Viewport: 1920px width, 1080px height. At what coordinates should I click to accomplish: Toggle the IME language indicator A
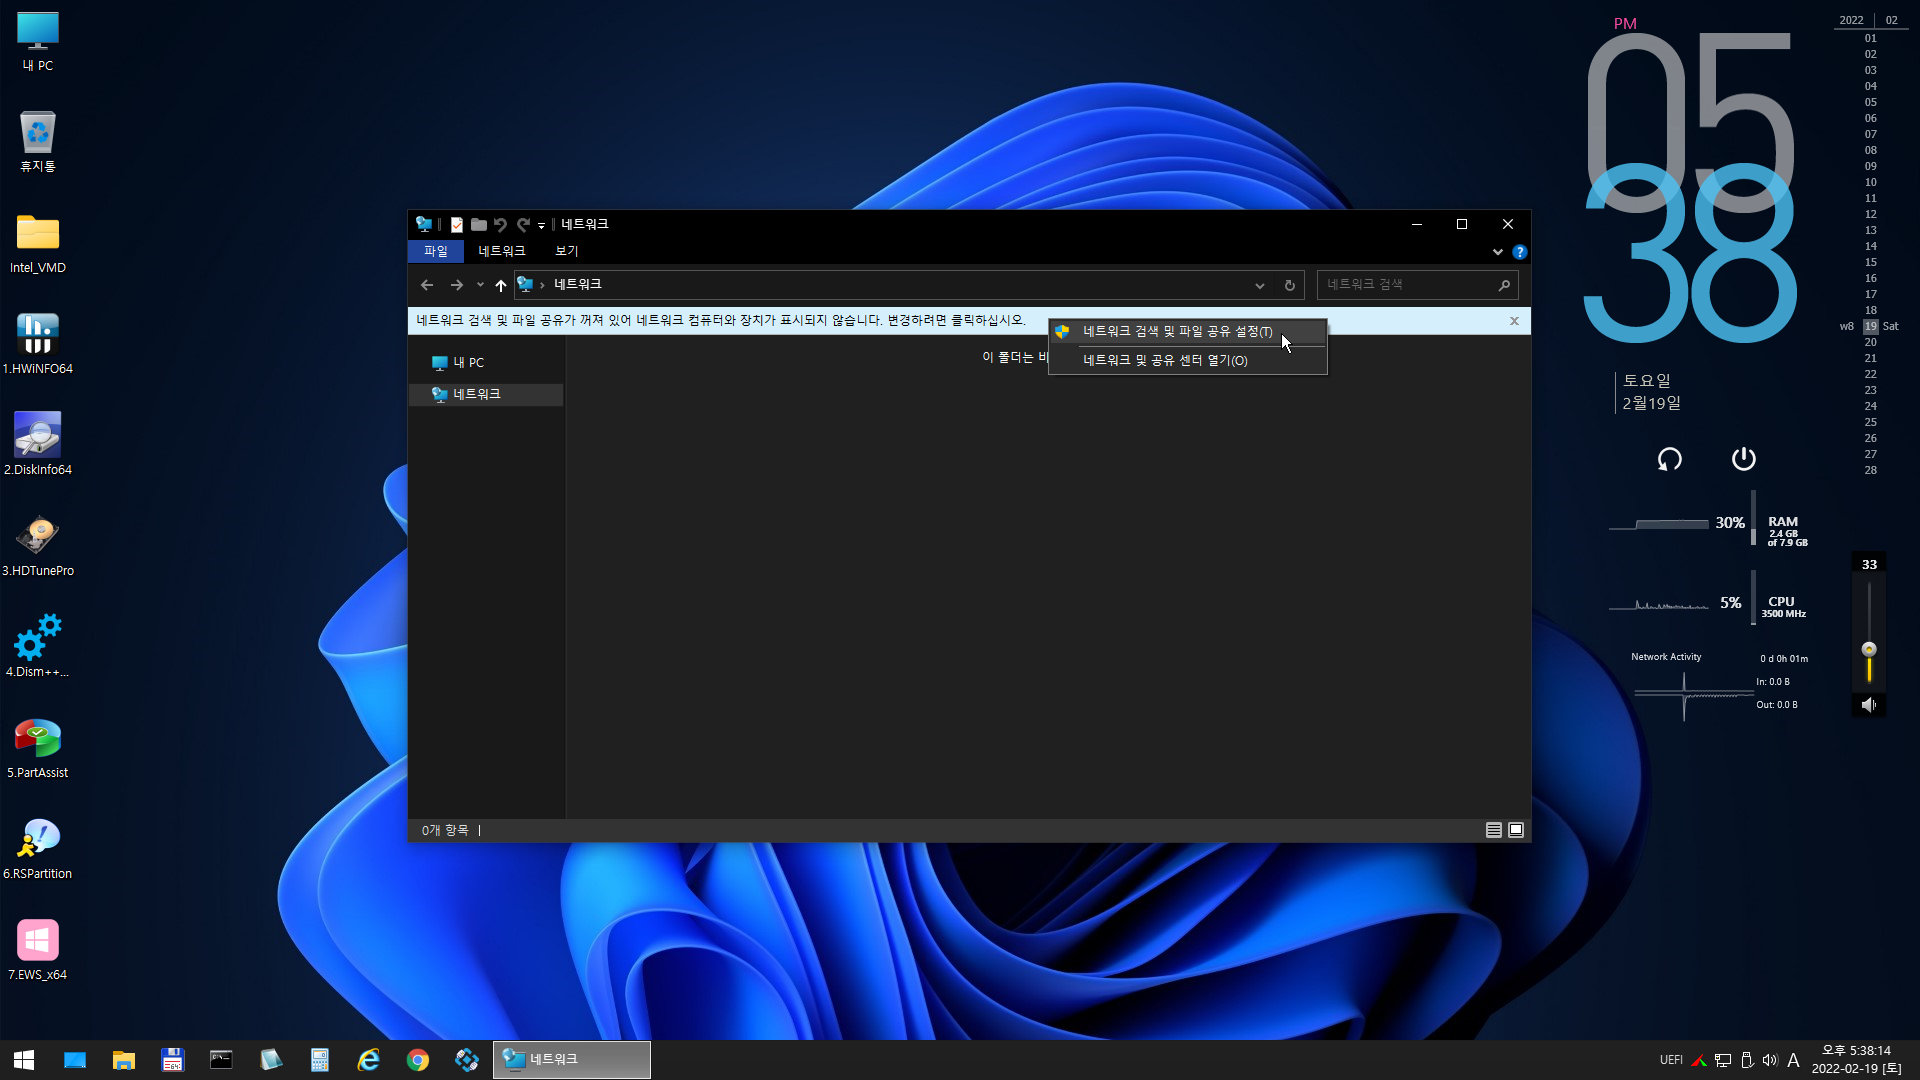1793,1061
